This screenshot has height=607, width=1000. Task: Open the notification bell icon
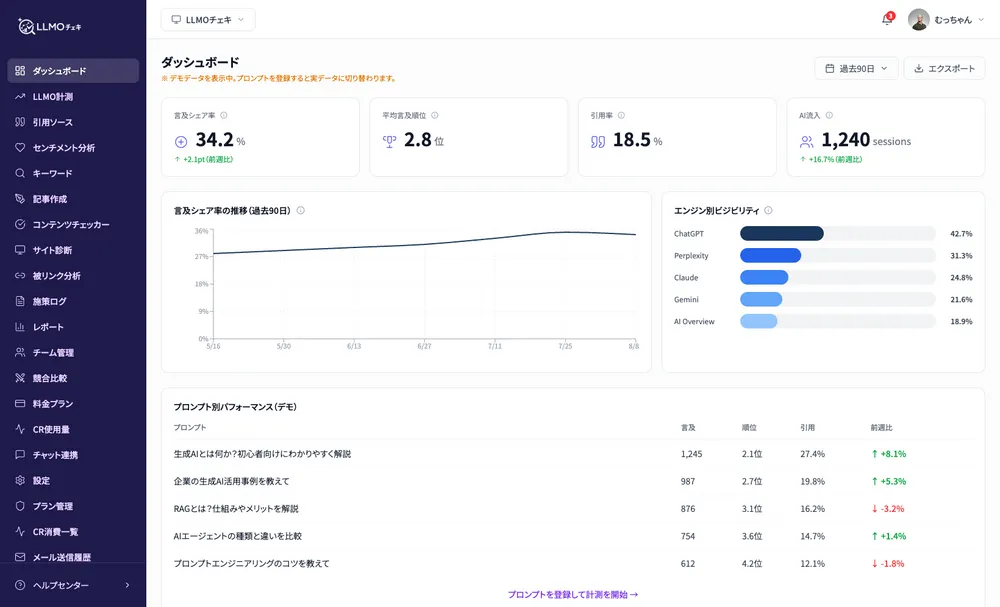click(887, 19)
